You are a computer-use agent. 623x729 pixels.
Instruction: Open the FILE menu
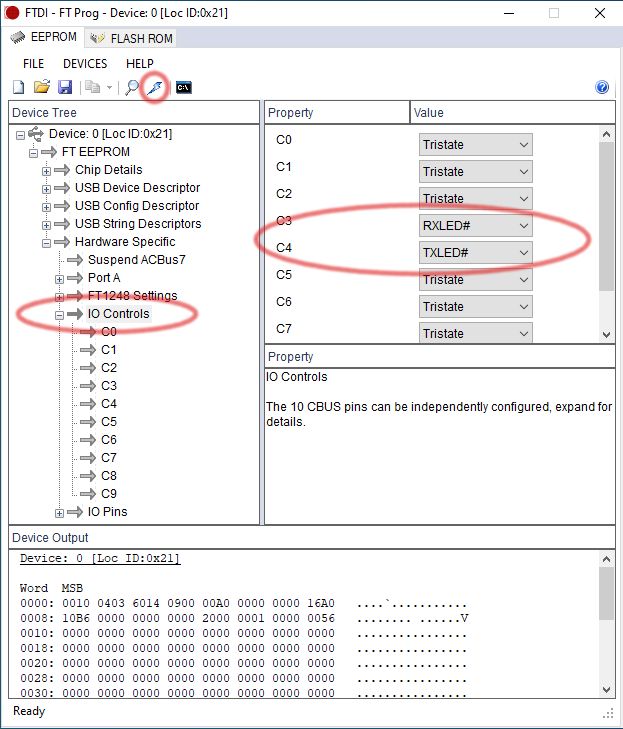pos(33,64)
